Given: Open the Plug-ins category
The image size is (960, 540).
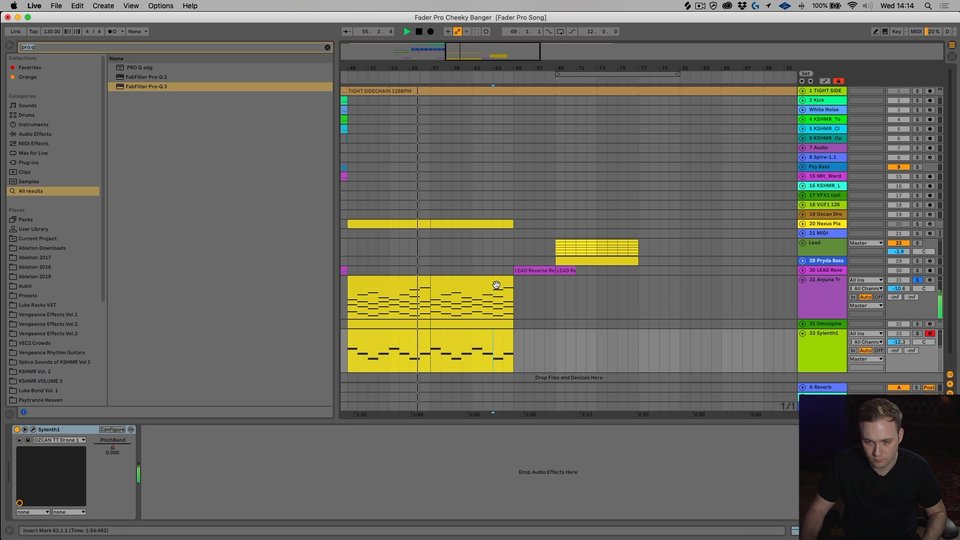Looking at the screenshot, I should tap(28, 162).
